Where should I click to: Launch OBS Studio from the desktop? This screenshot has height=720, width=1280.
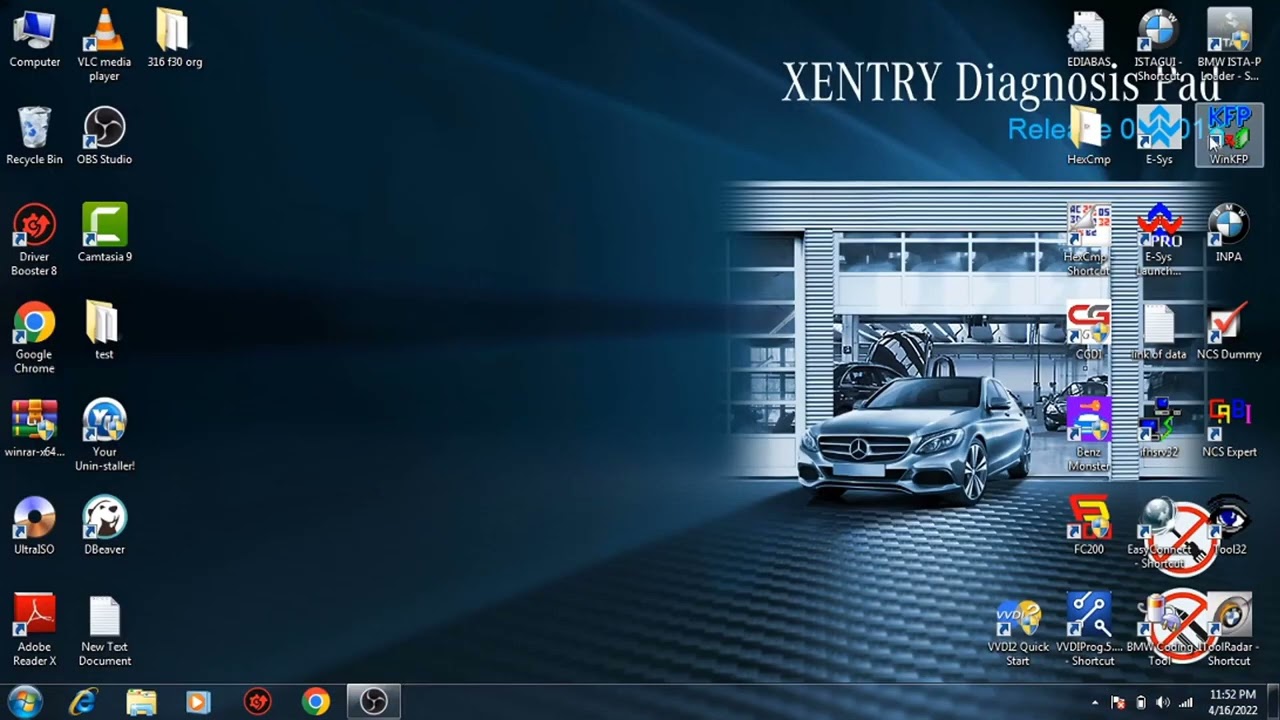click(x=104, y=137)
